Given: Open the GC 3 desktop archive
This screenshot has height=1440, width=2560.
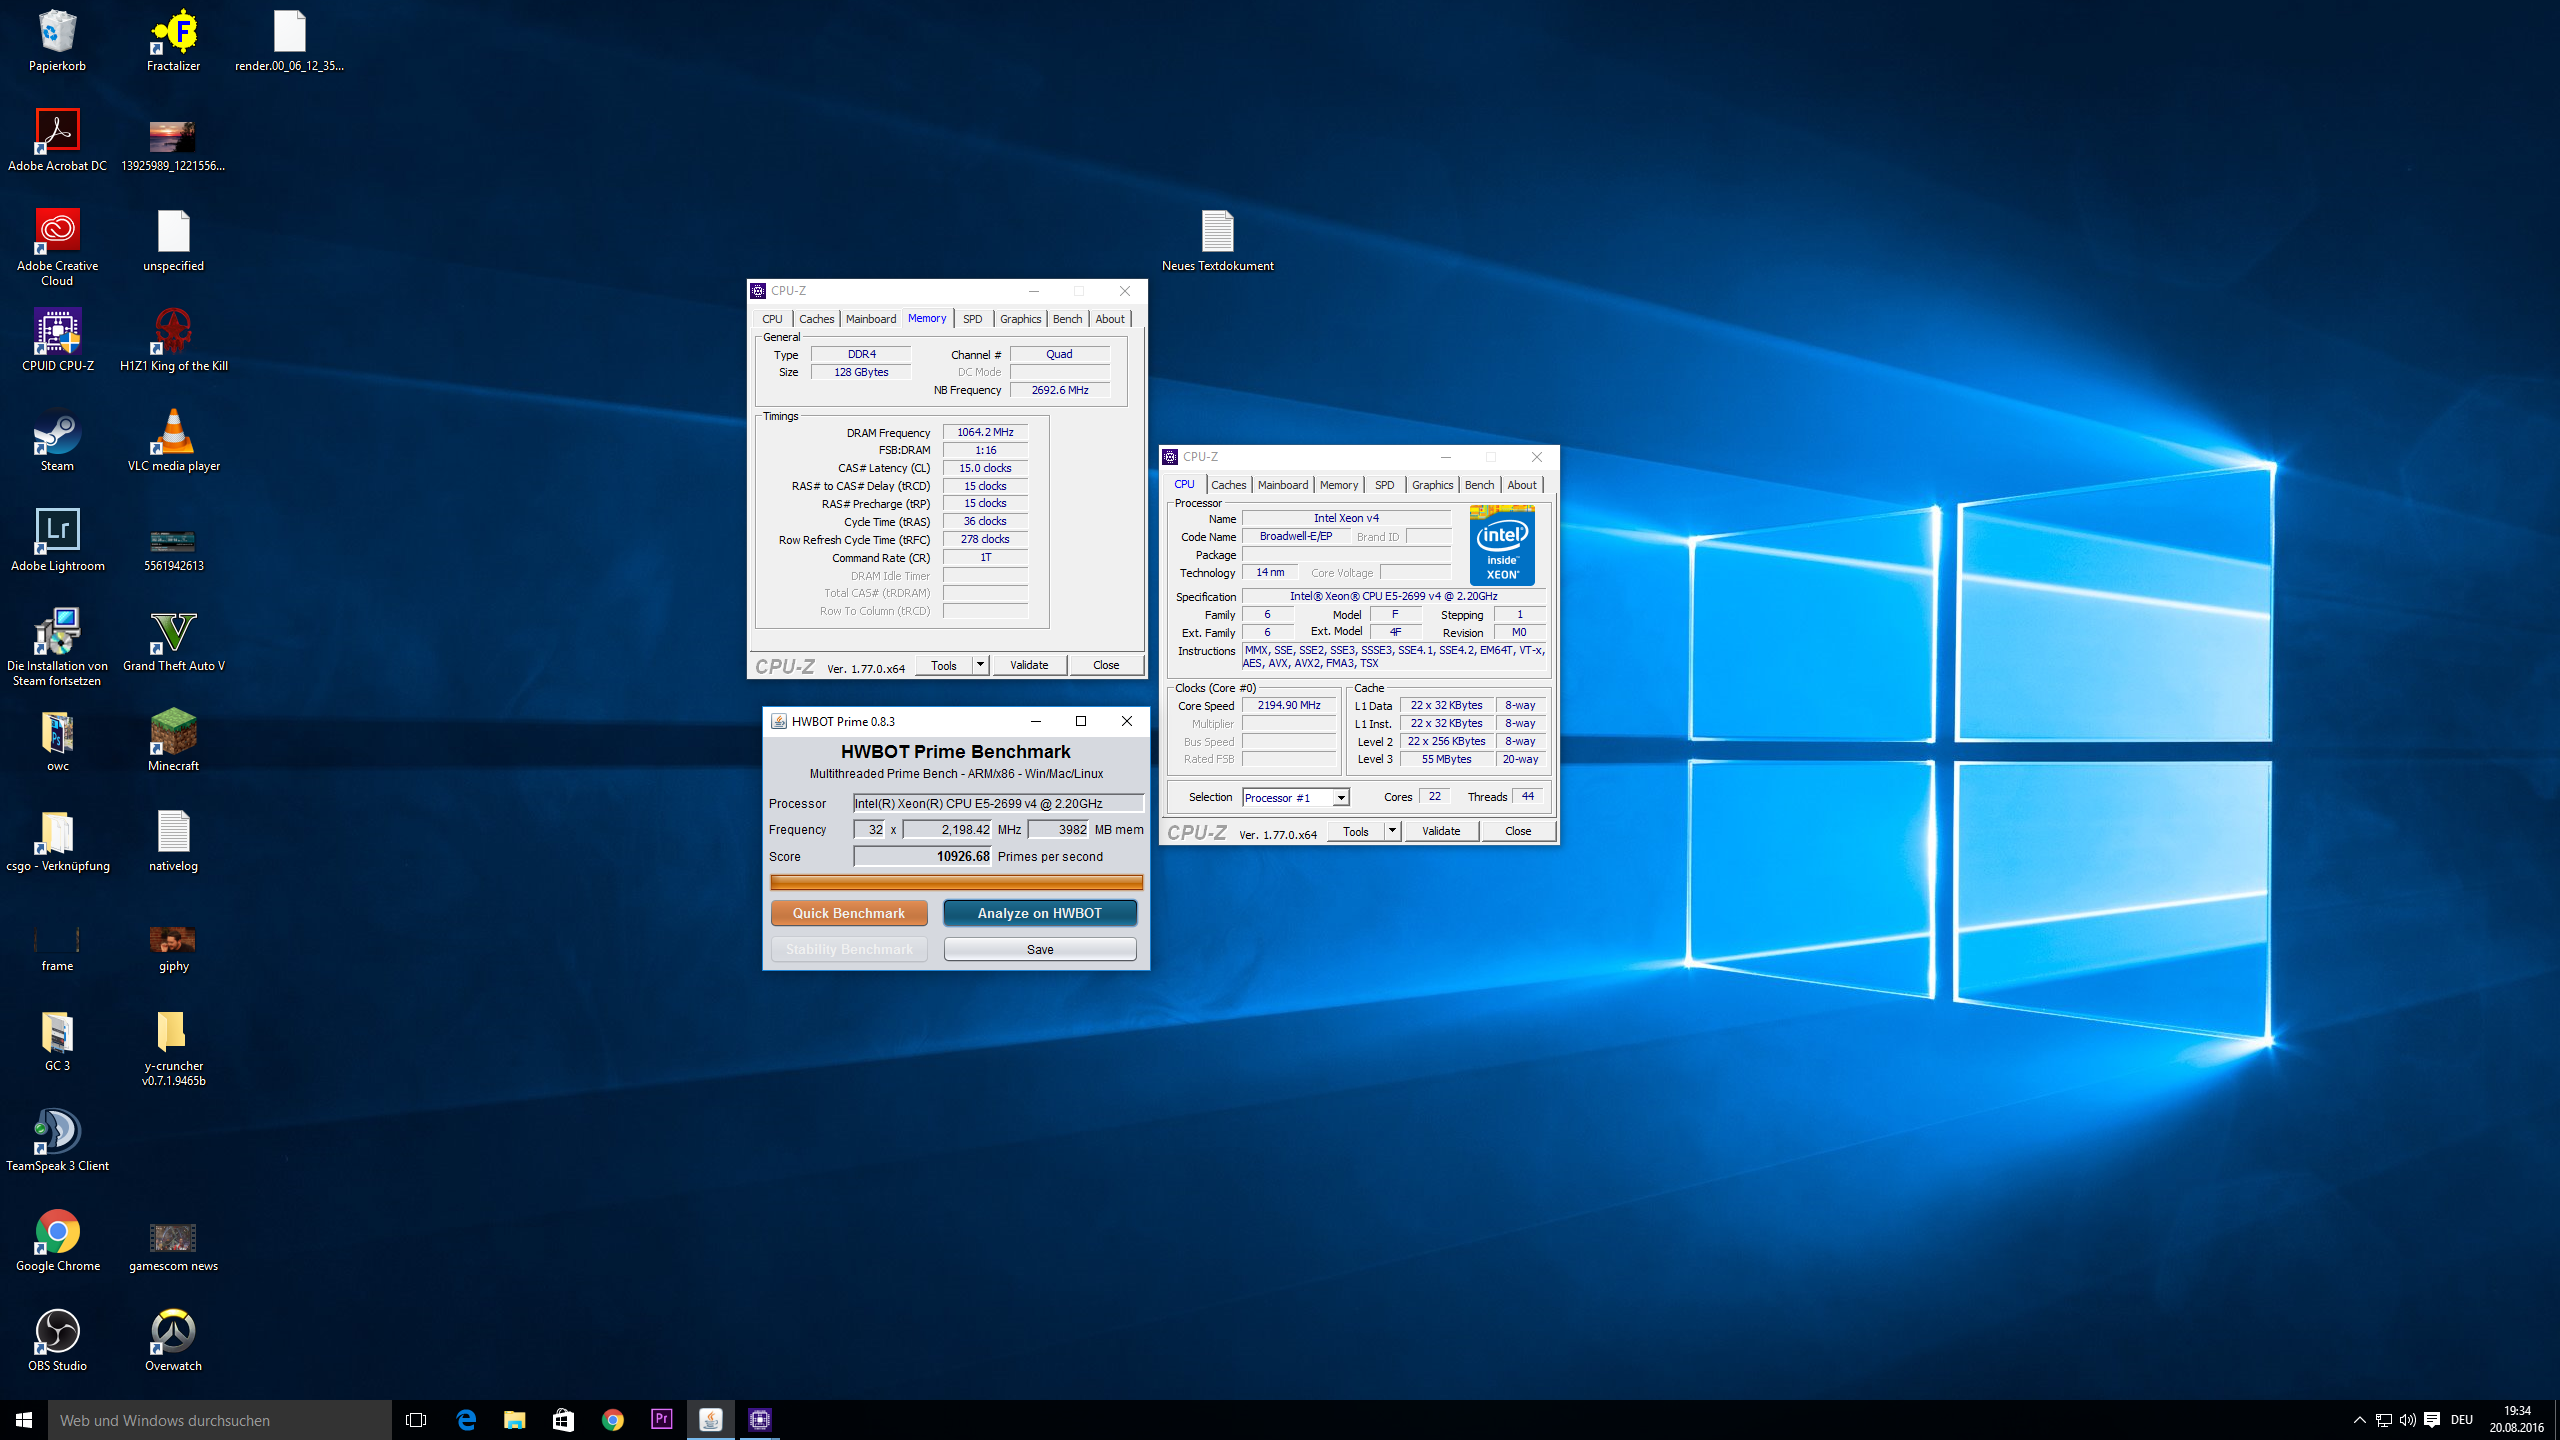Looking at the screenshot, I should tap(57, 1041).
